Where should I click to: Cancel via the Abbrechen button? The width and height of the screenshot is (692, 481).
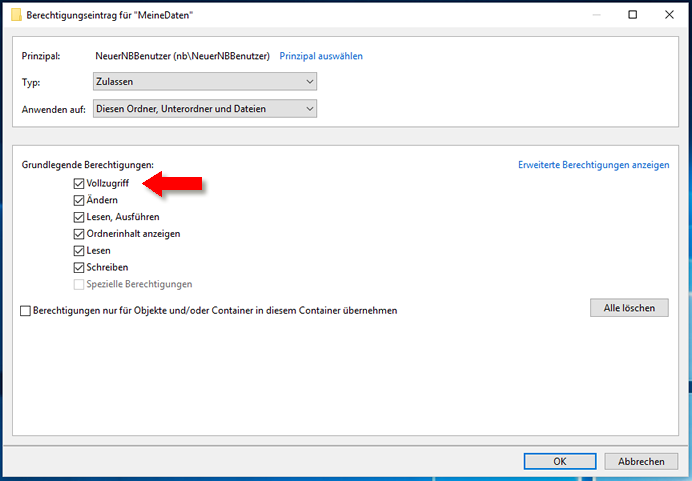tap(641, 461)
